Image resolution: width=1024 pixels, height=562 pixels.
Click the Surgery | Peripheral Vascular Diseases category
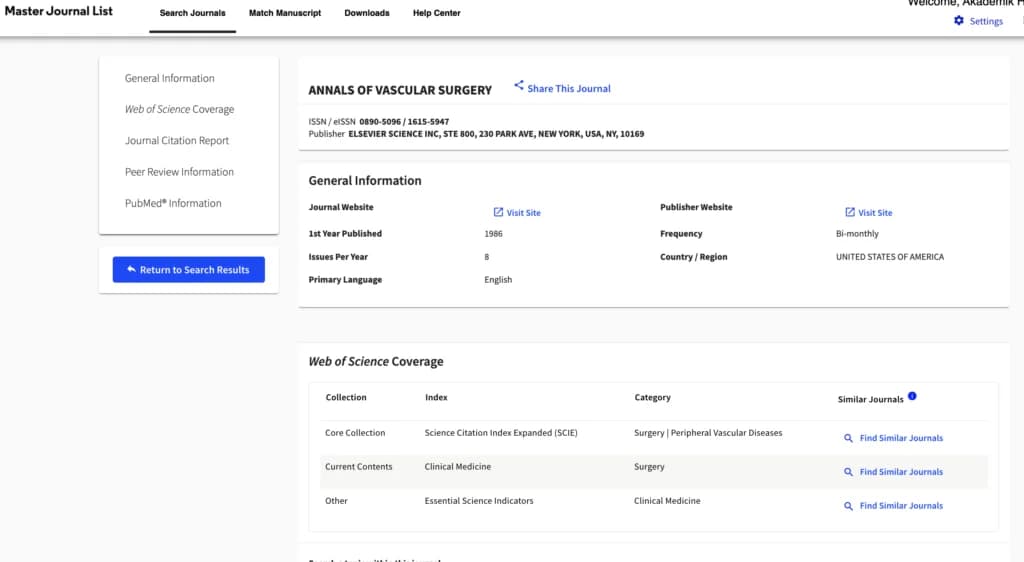tap(708, 433)
